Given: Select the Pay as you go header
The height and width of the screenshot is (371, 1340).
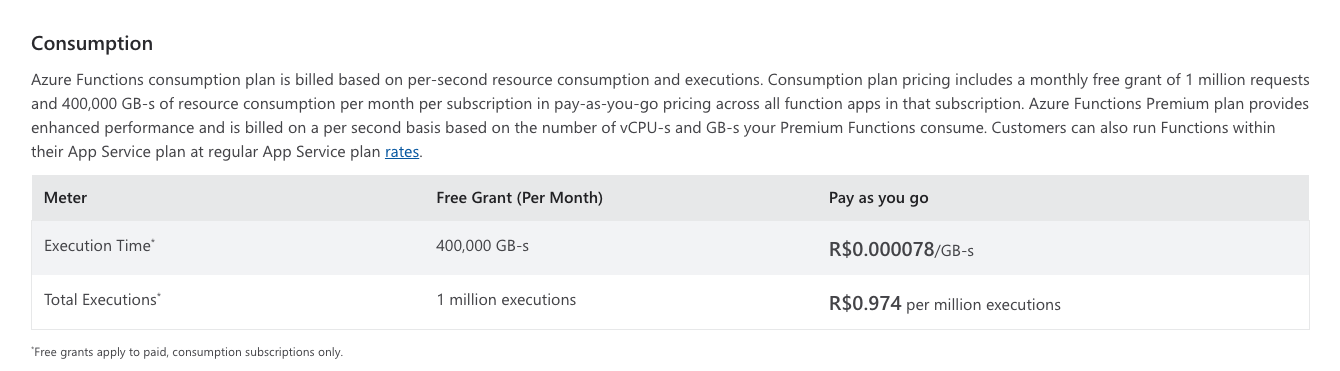Looking at the screenshot, I should (x=878, y=198).
